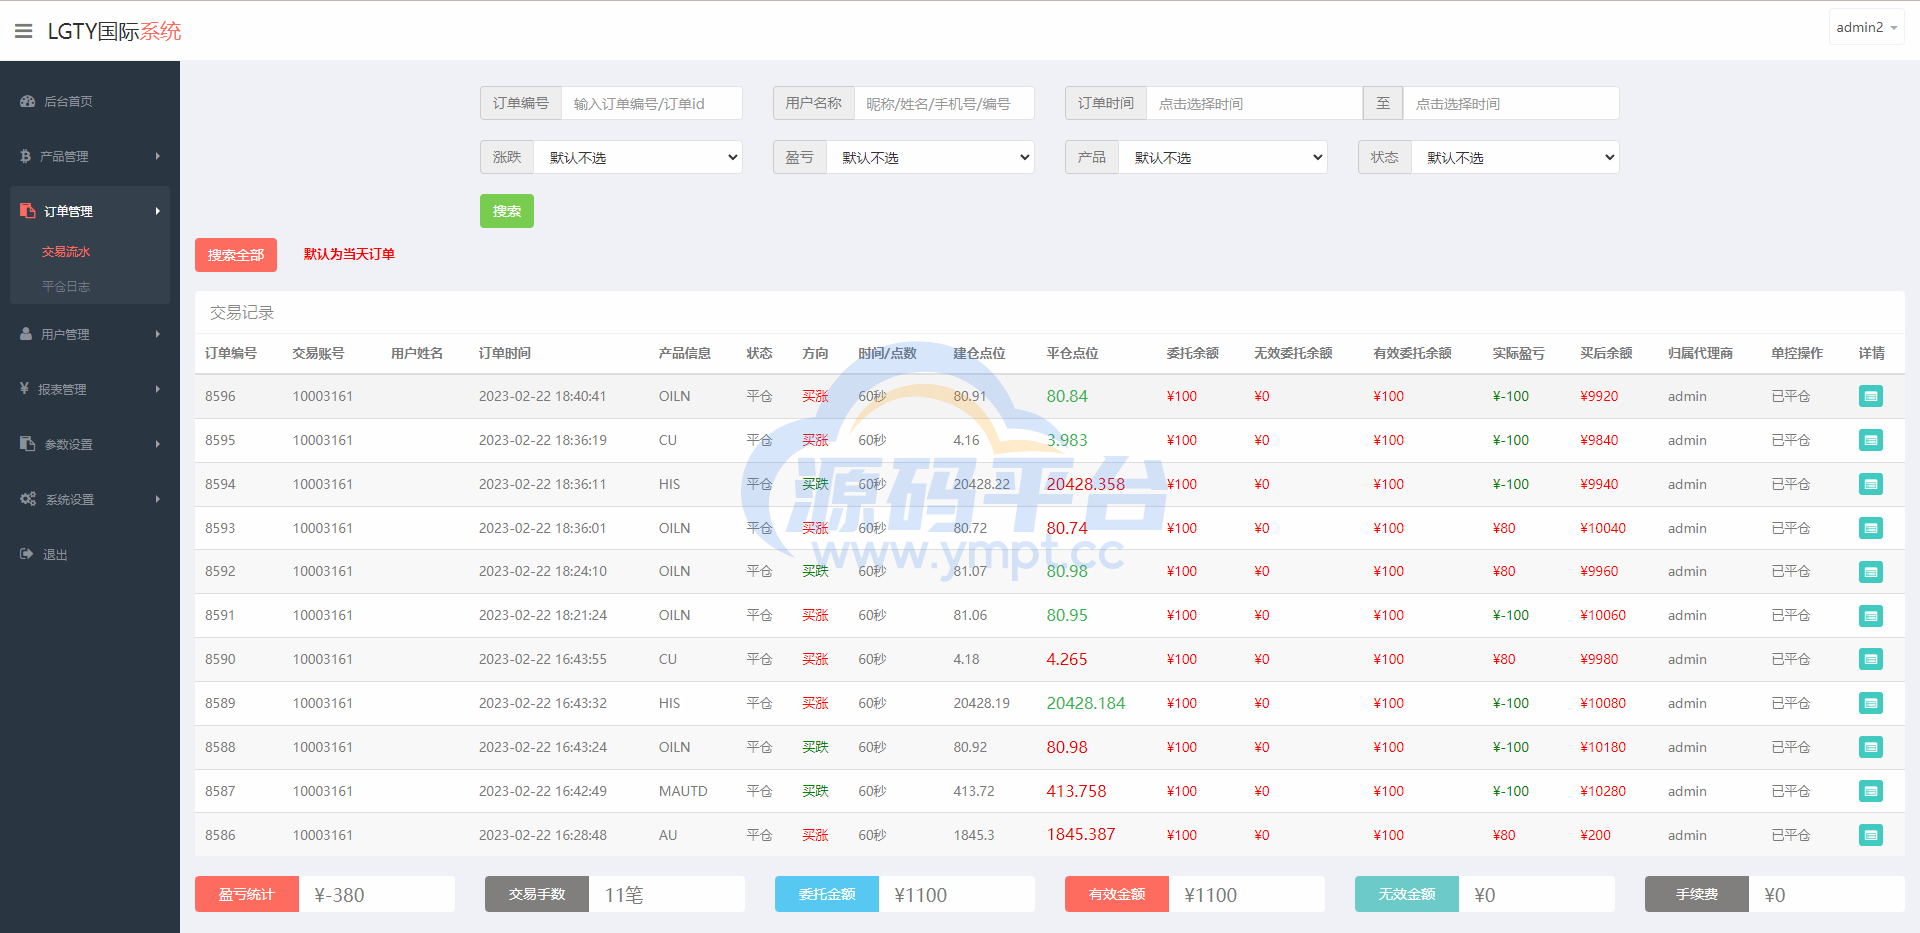
Task: Click the order icon beside 订单管理
Action: [x=27, y=211]
